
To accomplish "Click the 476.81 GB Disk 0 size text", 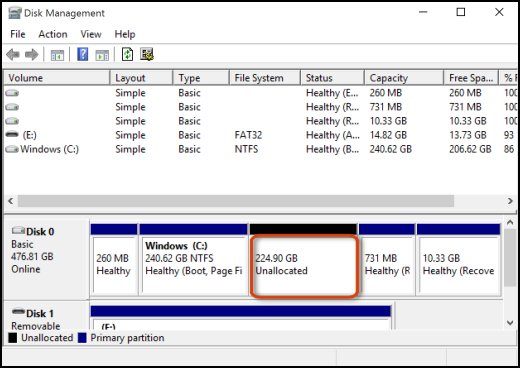I will pos(32,257).
